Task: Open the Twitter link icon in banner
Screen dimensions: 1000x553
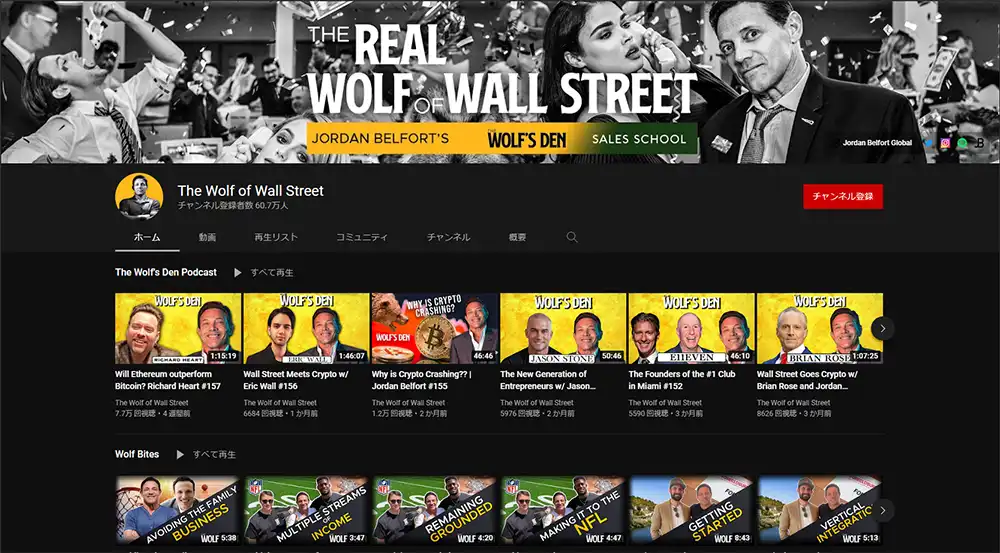Action: pos(928,143)
